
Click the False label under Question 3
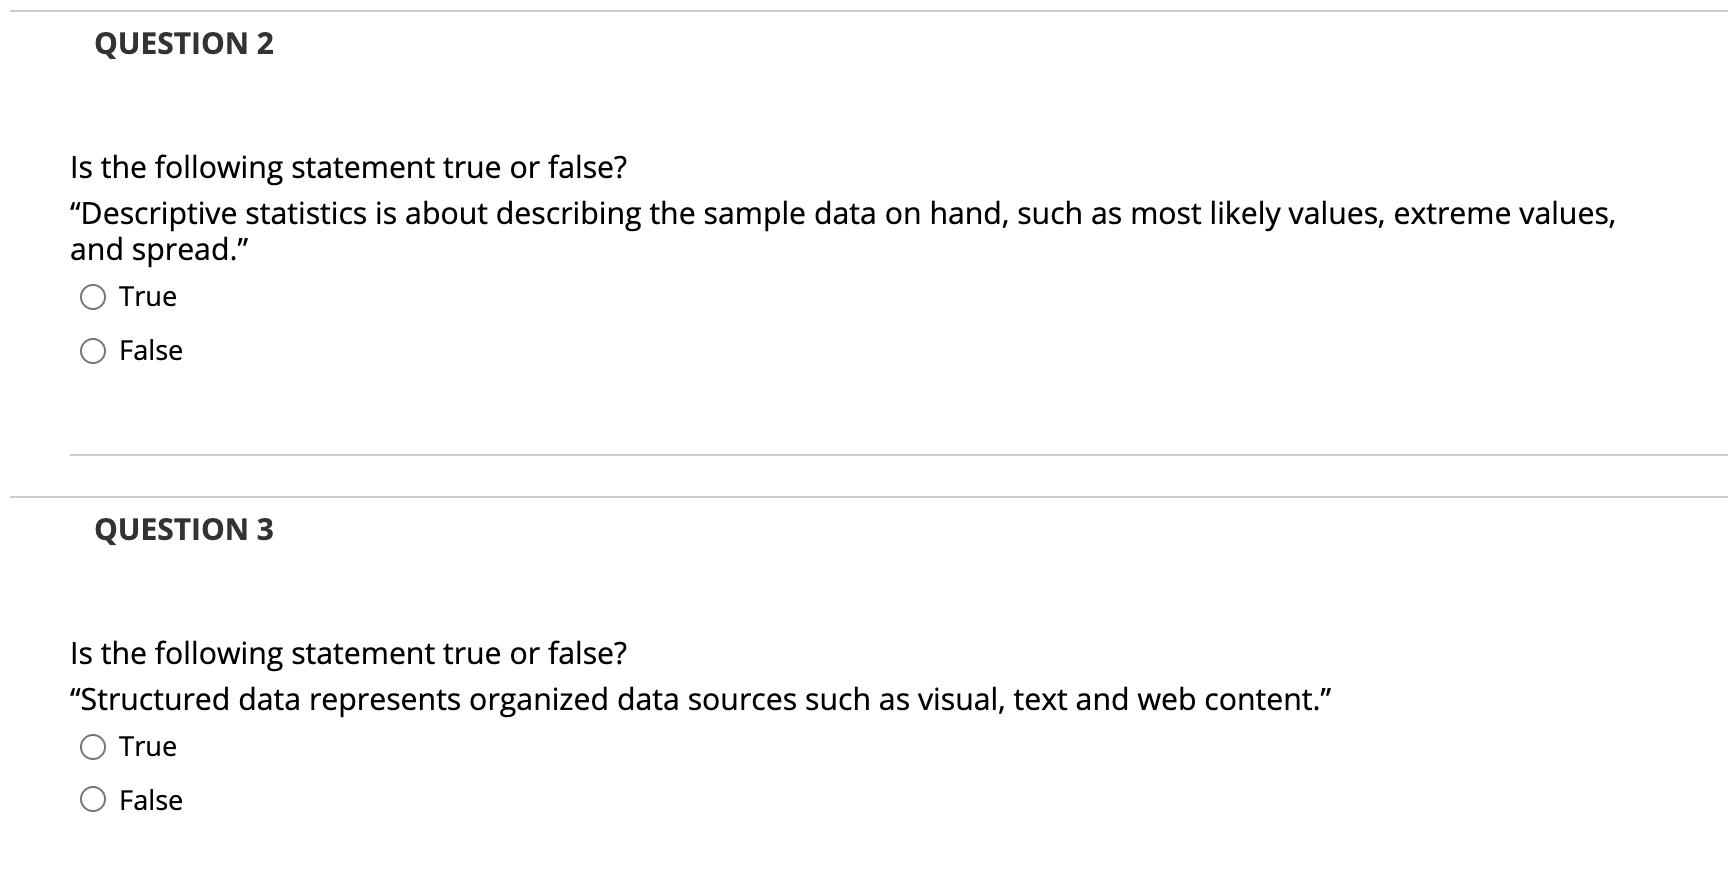tap(151, 799)
